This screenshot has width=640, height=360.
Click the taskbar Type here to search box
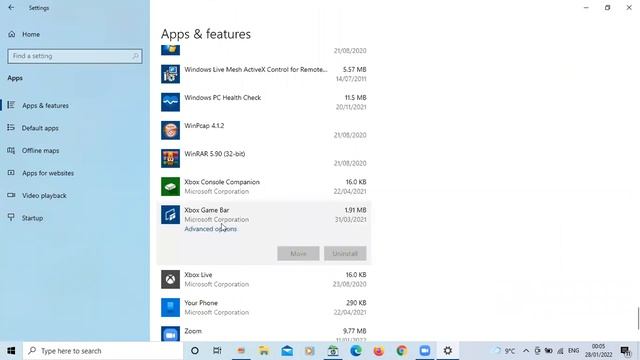tap(102, 351)
